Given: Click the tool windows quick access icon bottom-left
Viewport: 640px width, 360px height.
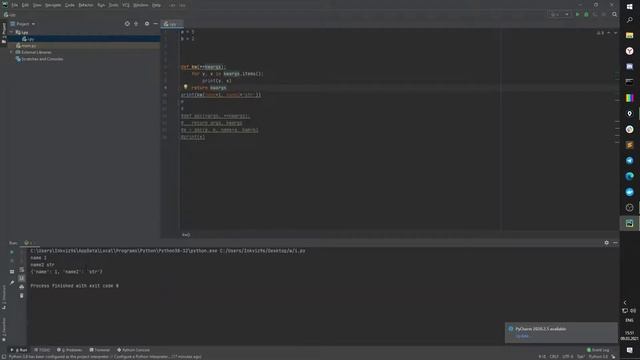Looking at the screenshot, I should [3, 357].
